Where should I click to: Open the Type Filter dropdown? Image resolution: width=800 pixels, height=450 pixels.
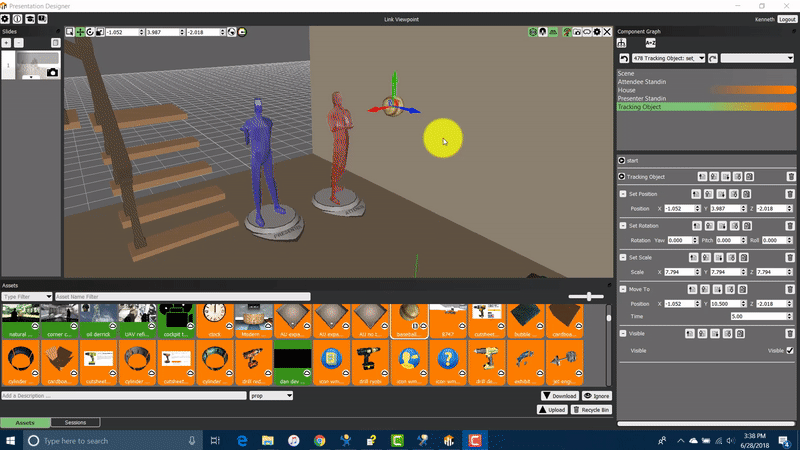(x=27, y=296)
